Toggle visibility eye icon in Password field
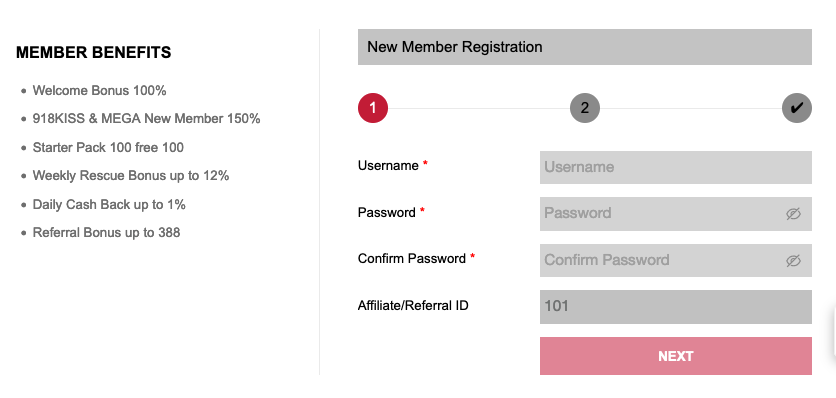Viewport: 836px width, 398px height. (x=793, y=214)
